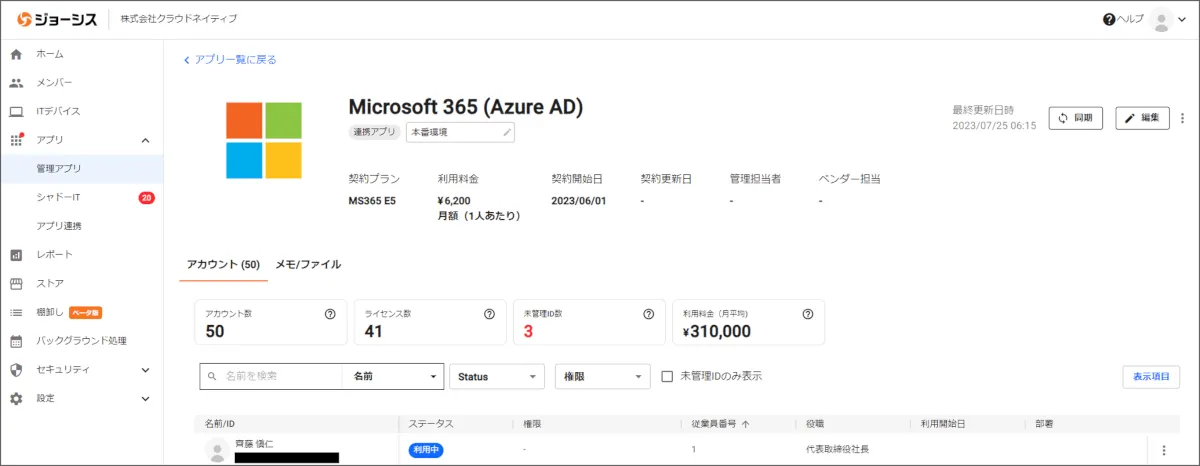This screenshot has height=466, width=1200.
Task: Select the IT devices laptop icon
Action: coord(16,111)
